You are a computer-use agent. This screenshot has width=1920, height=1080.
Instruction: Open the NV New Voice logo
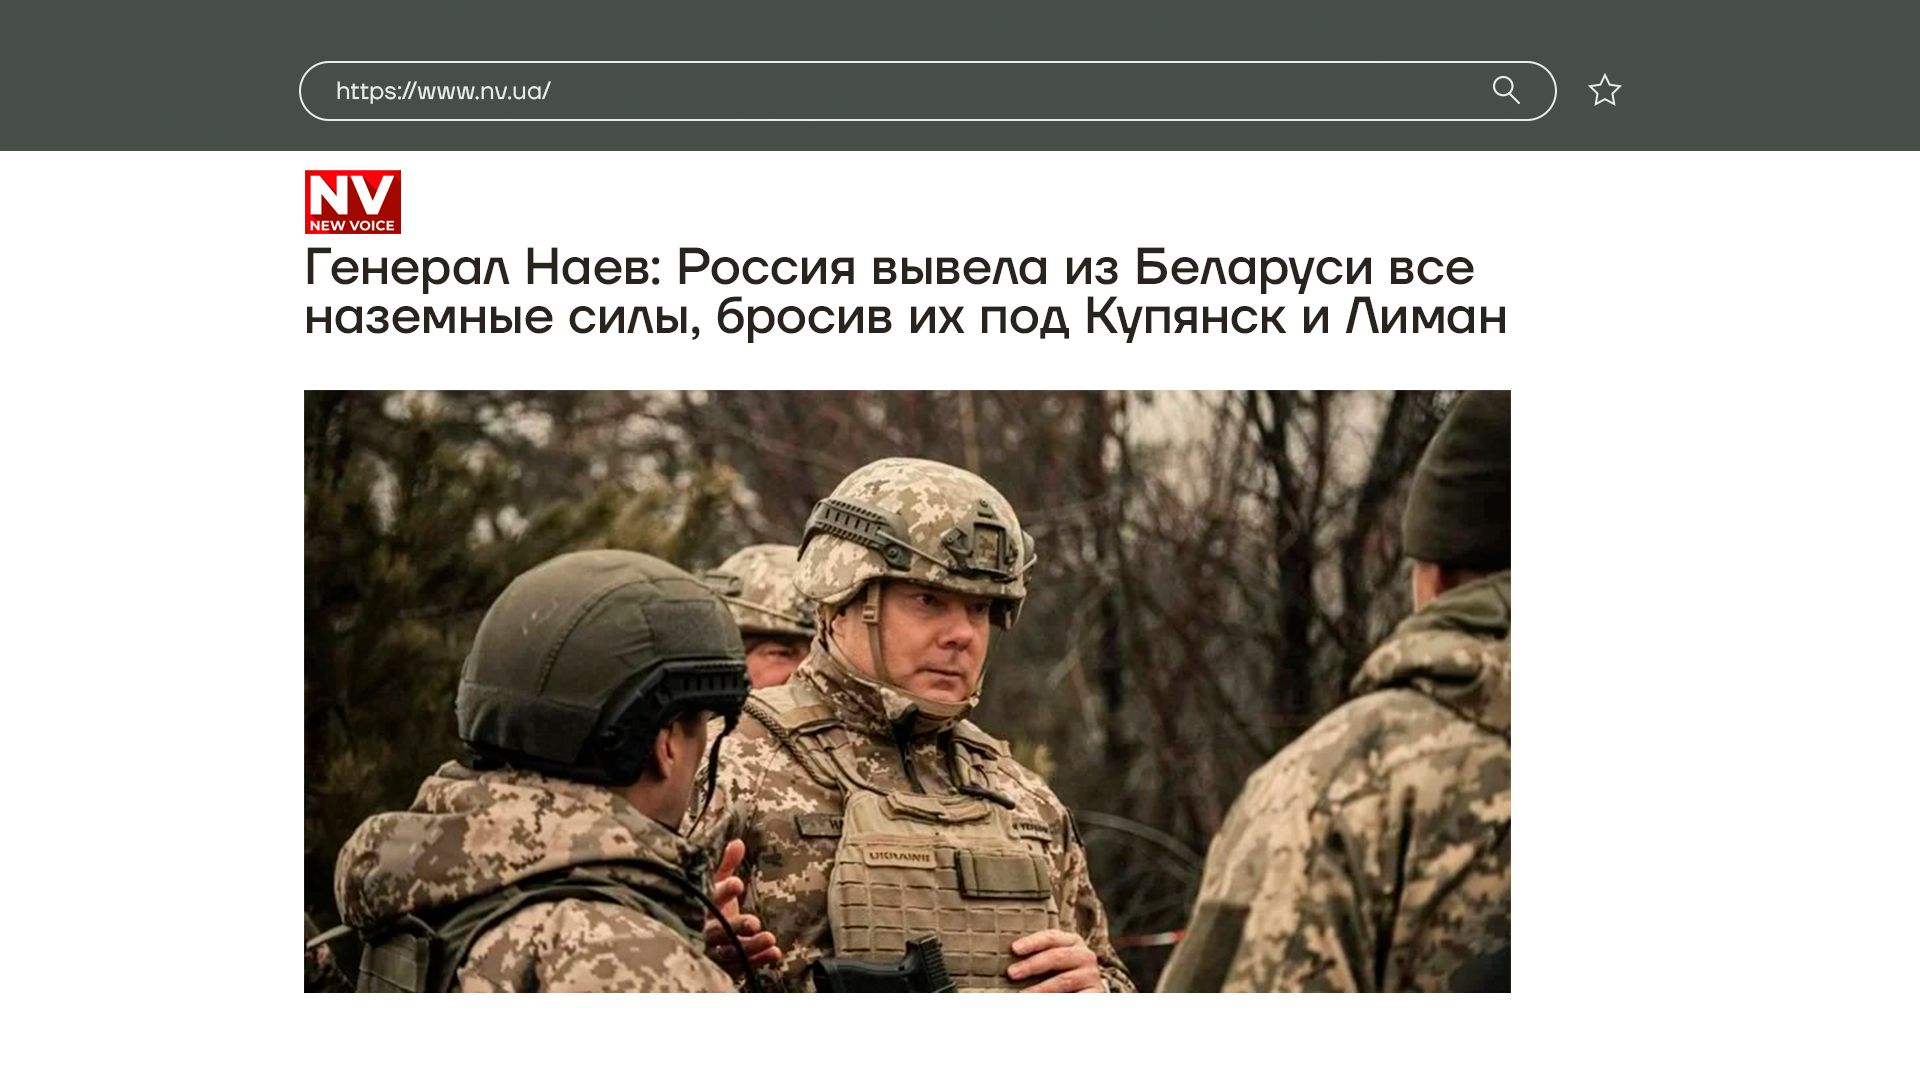[353, 202]
